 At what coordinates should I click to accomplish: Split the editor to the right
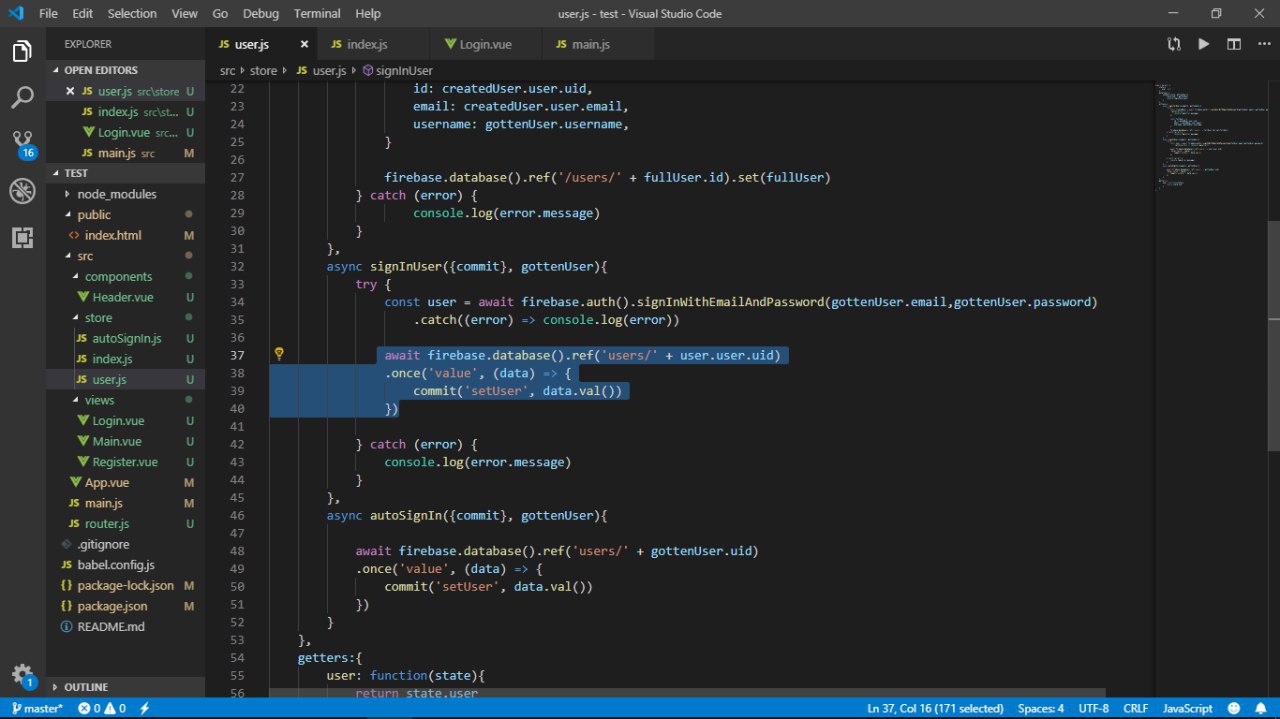pyautogui.click(x=1234, y=44)
